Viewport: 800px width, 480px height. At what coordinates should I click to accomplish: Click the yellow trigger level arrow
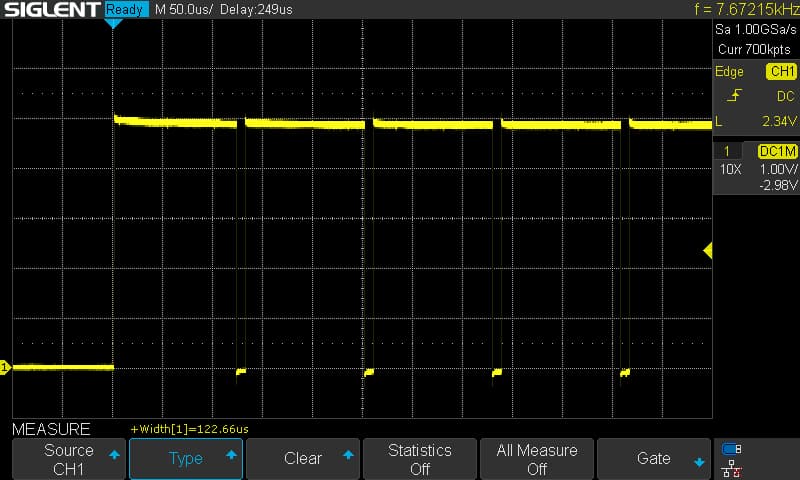(x=708, y=250)
